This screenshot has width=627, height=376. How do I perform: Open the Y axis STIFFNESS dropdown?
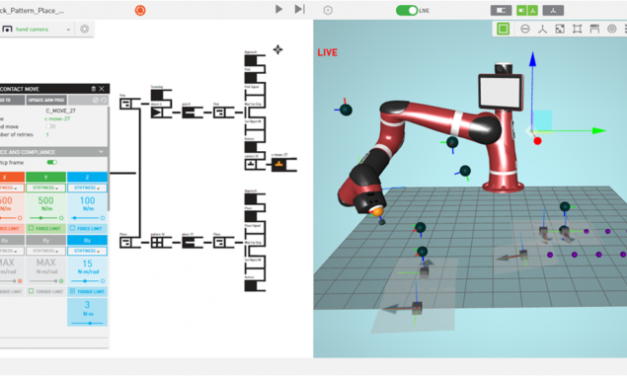pyautogui.click(x=46, y=188)
